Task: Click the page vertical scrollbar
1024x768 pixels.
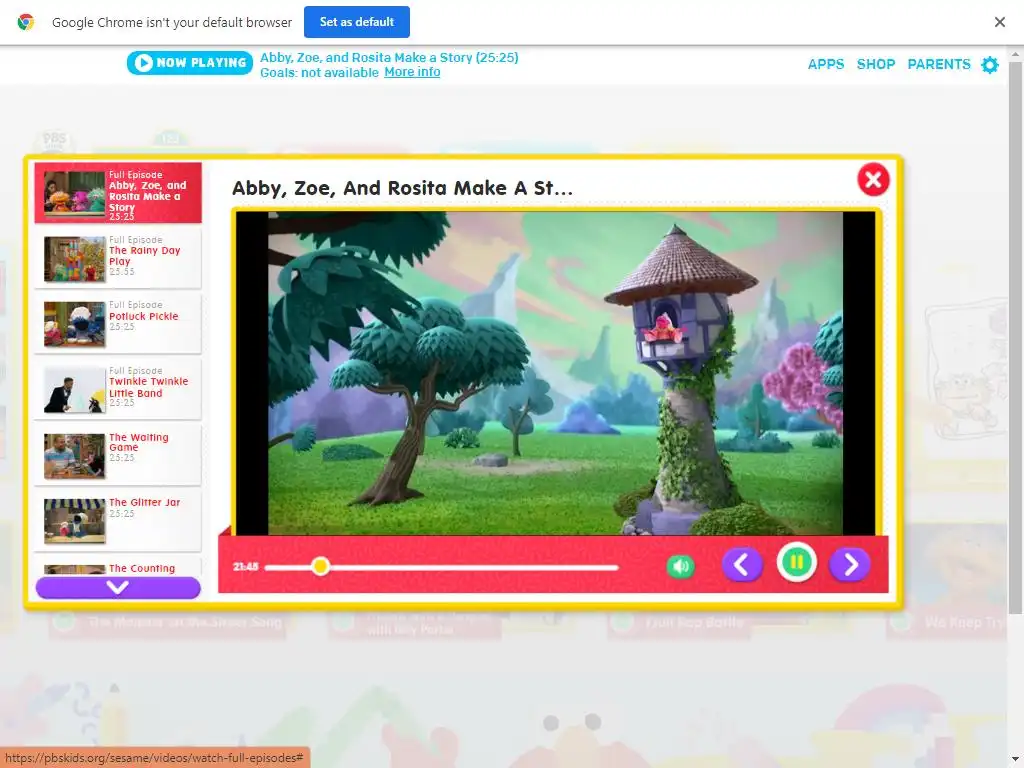Action: click(x=1016, y=340)
